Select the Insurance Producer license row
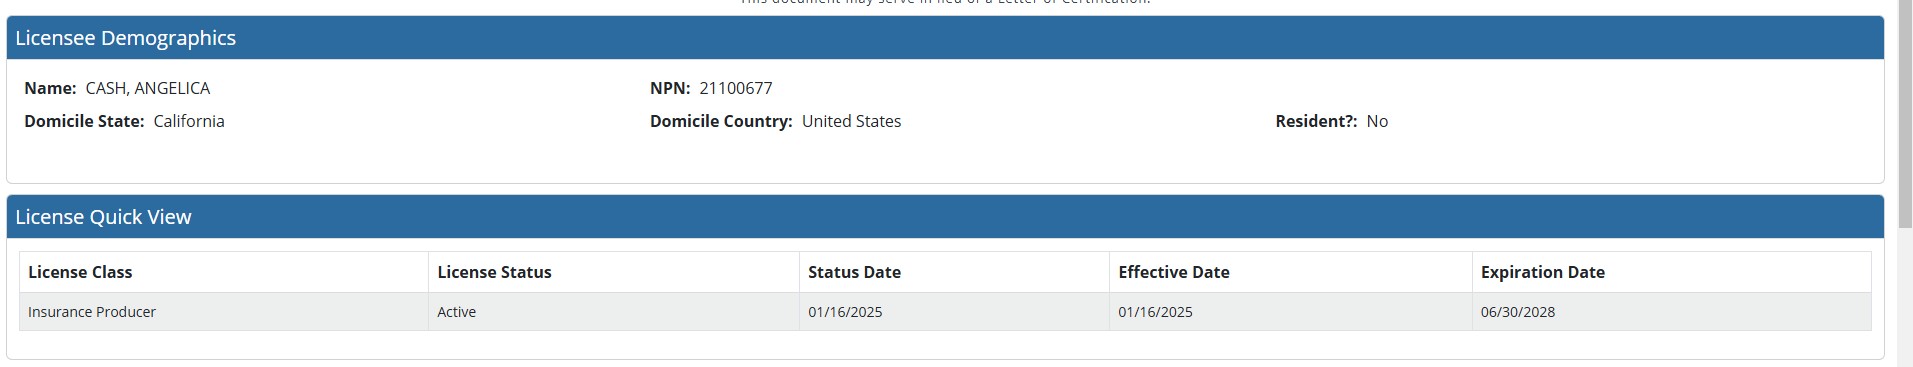The image size is (1913, 367). click(x=945, y=312)
